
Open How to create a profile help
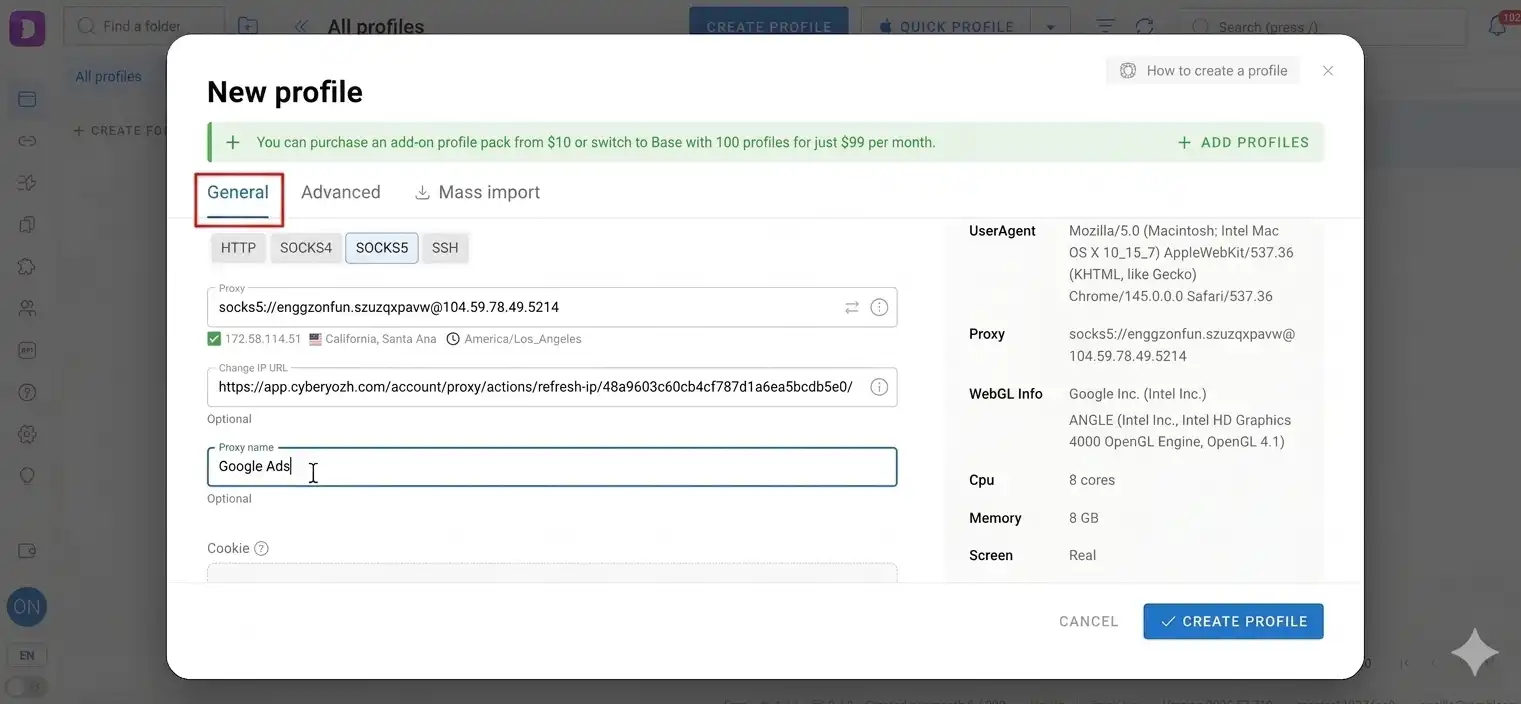coord(1203,70)
